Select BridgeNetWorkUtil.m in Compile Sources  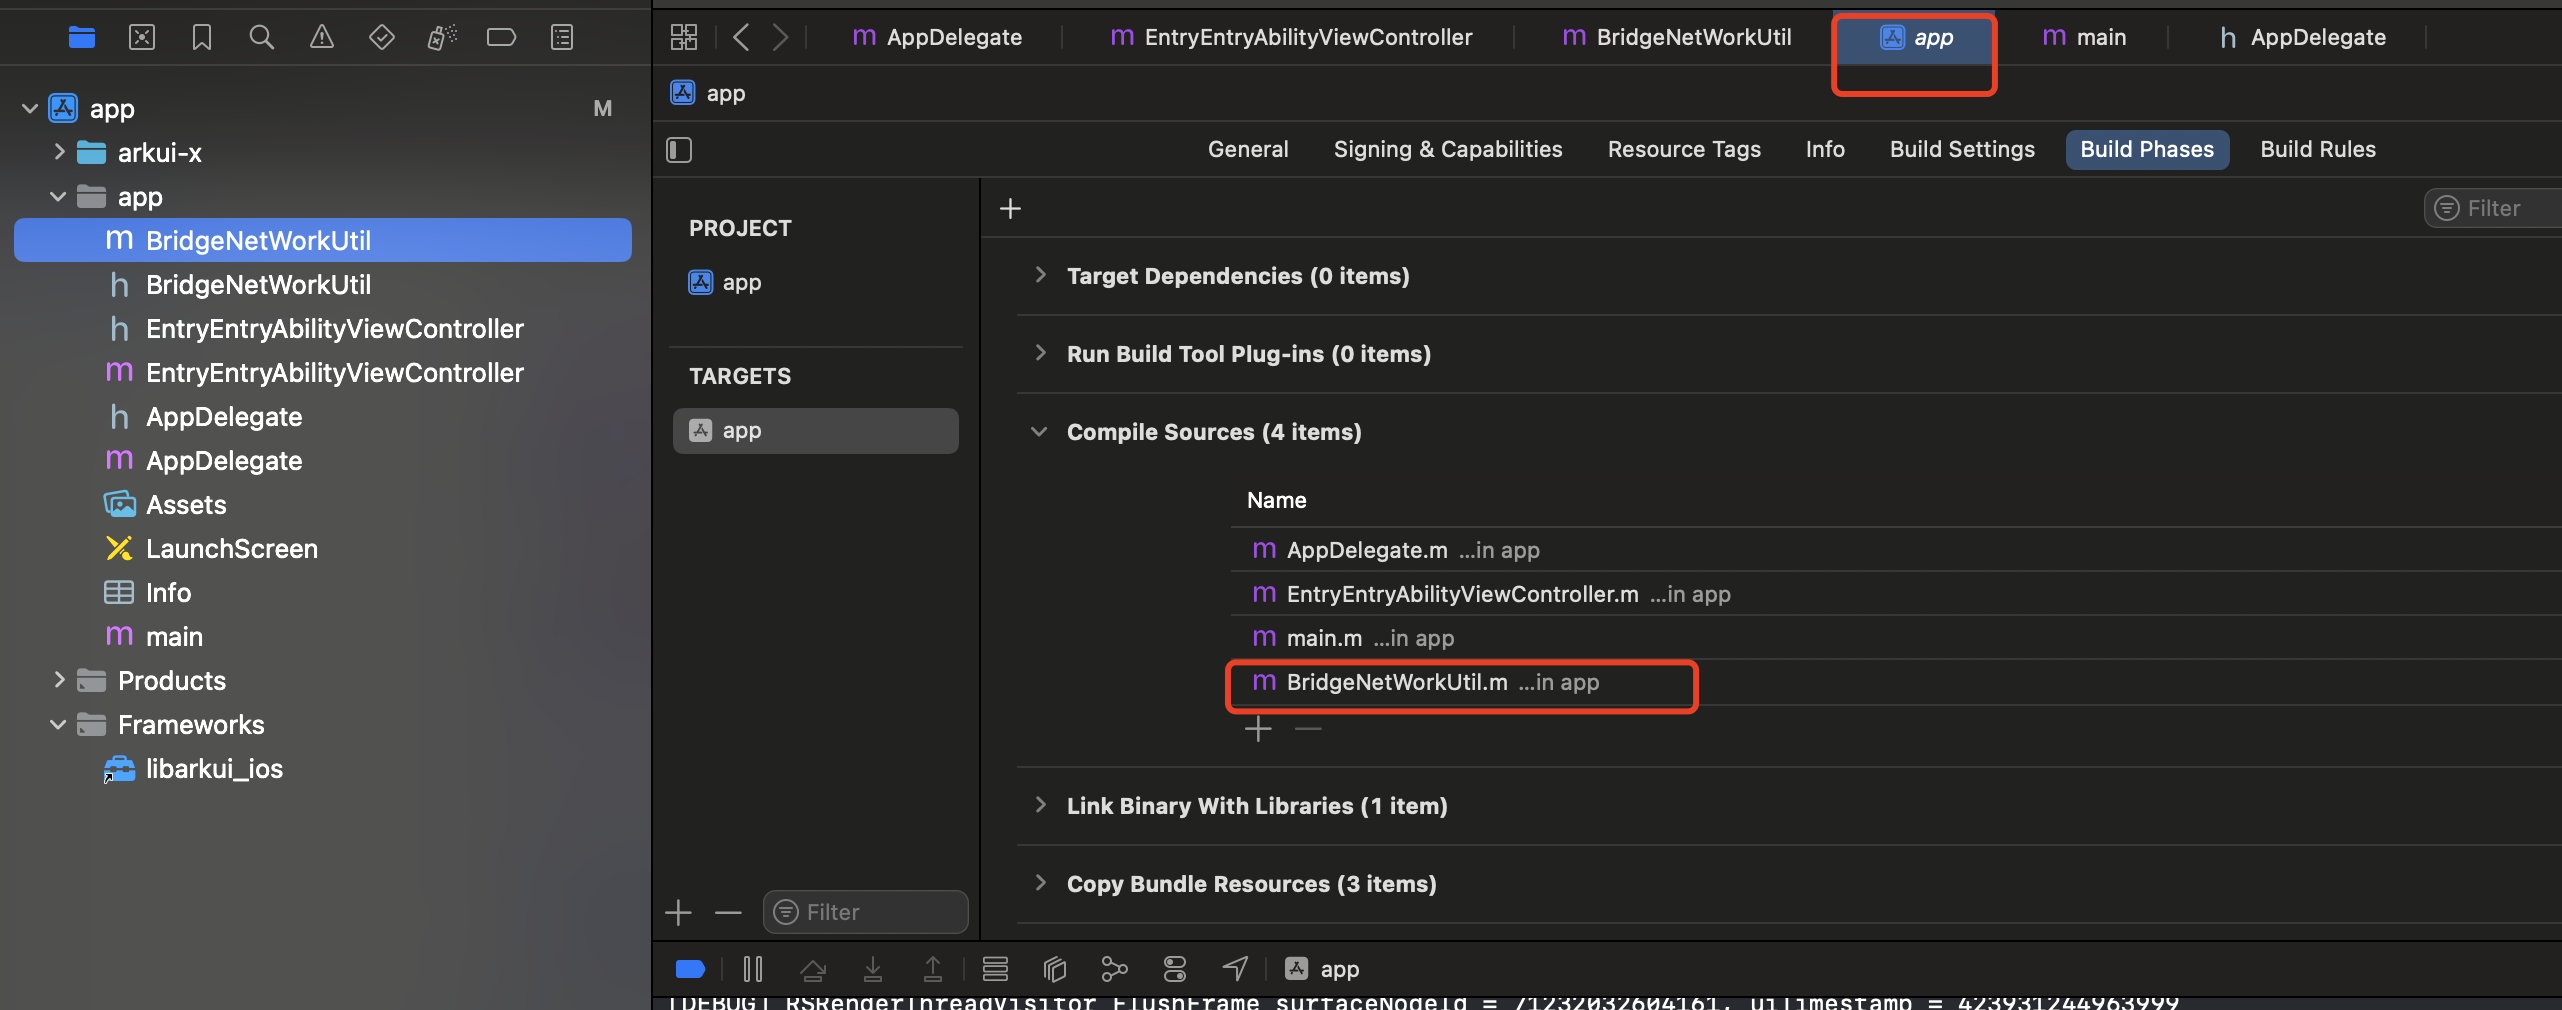tap(1425, 683)
